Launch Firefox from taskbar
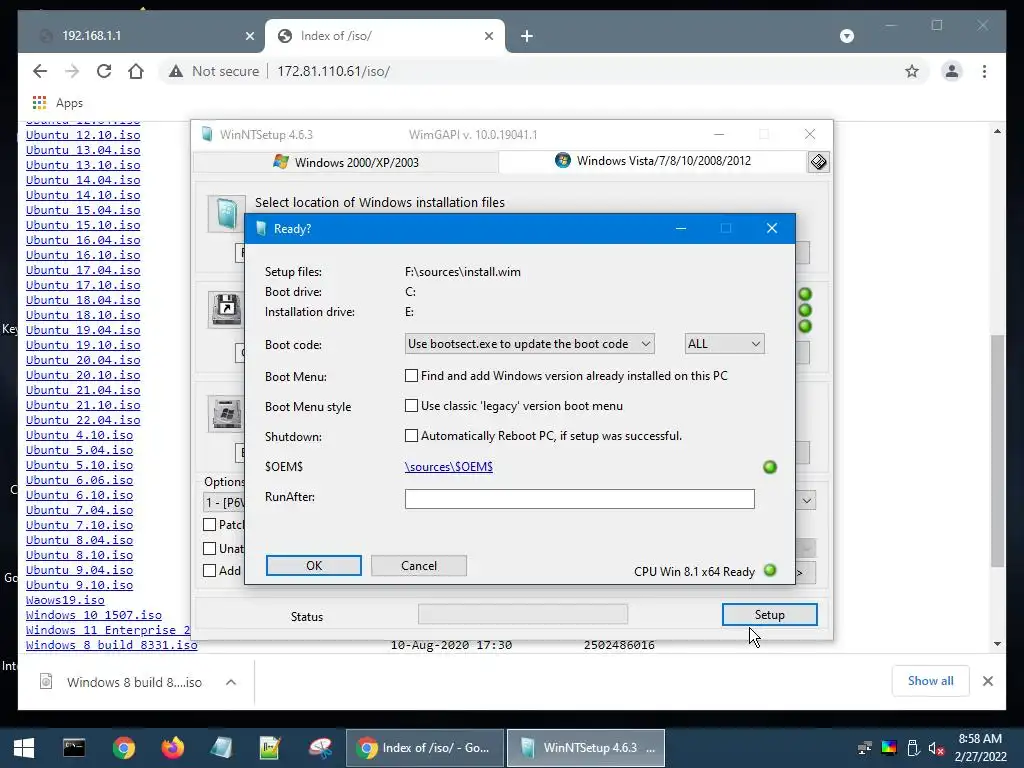1024x768 pixels. 172,748
